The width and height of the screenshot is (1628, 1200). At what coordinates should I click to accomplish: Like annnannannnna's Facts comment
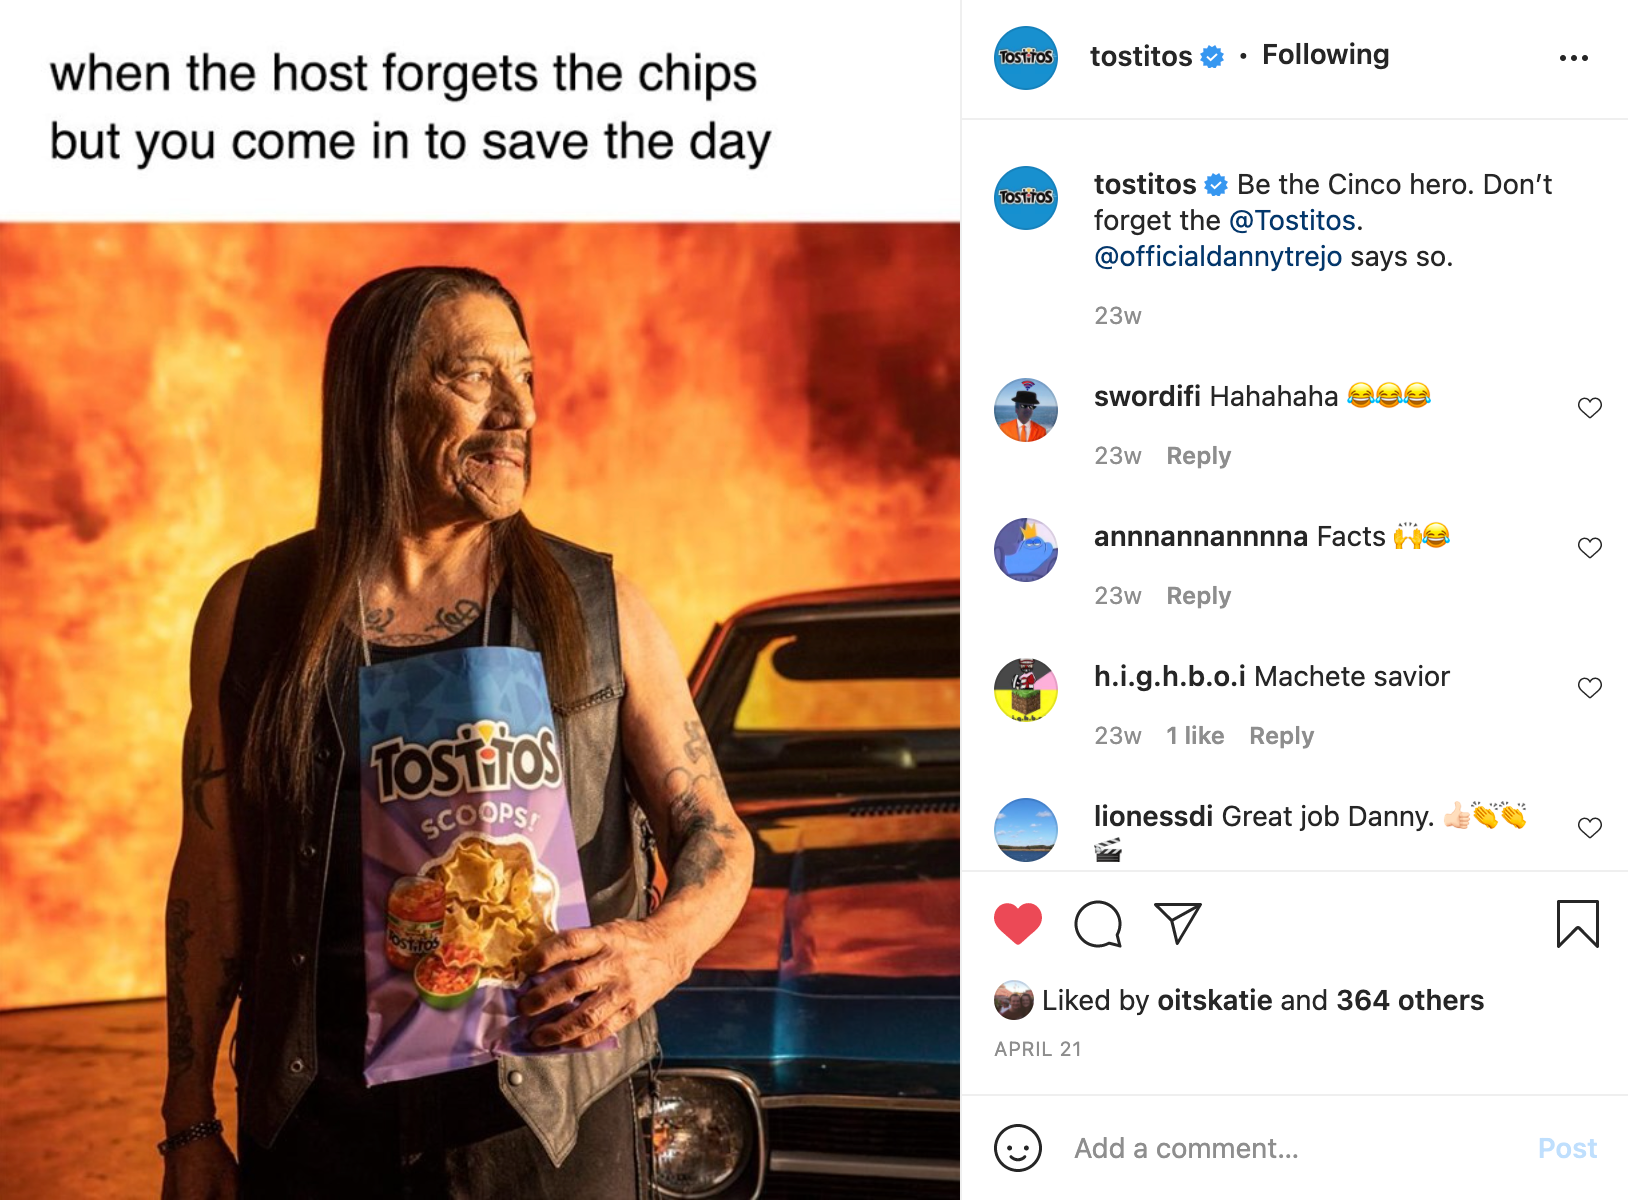pos(1590,548)
